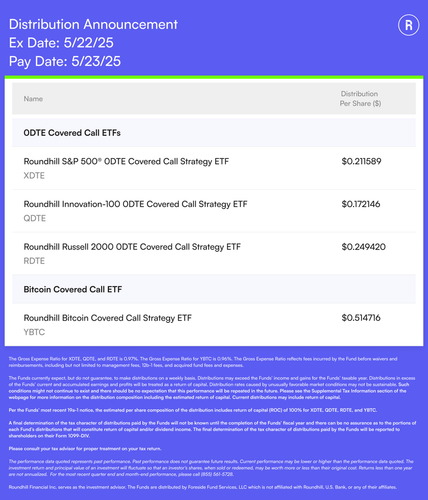Screen dimensions: 428x500
Task: Click the Distribution Per Share column header
Action: click(360, 99)
